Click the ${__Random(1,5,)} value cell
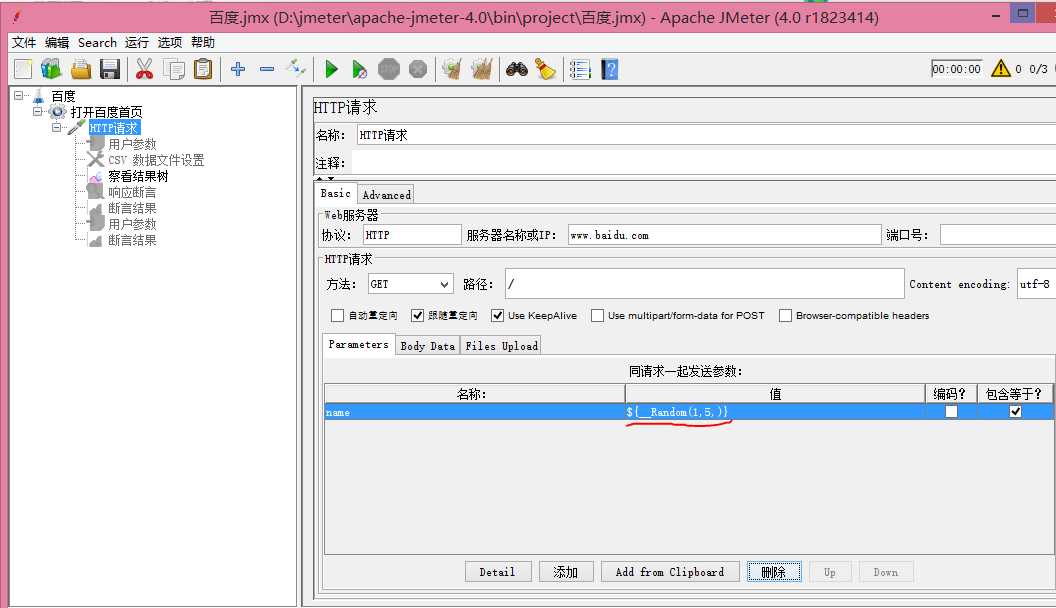The image size is (1056, 608). [774, 412]
